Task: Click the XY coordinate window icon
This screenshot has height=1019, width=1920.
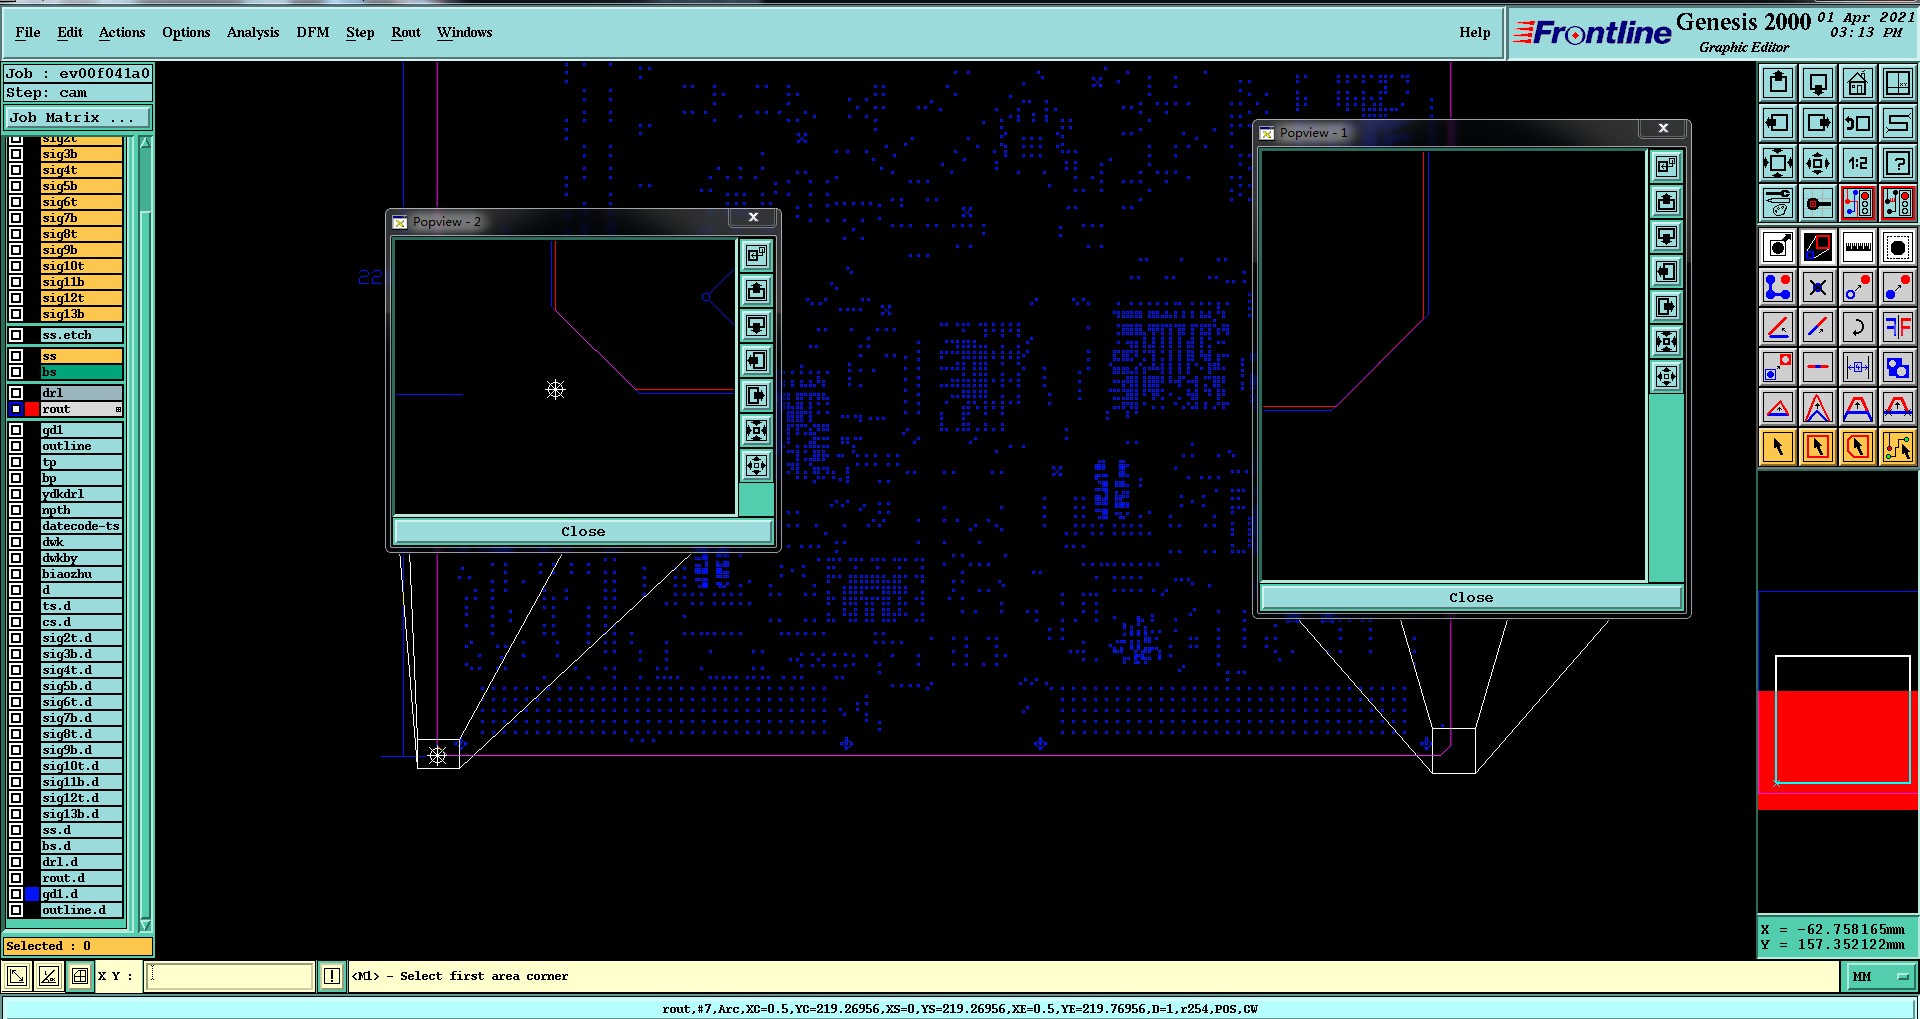Action: (1898, 83)
